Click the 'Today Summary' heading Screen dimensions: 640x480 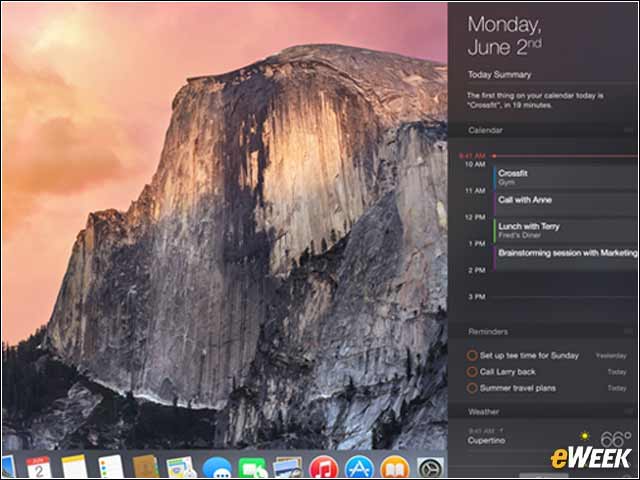pyautogui.click(x=500, y=75)
